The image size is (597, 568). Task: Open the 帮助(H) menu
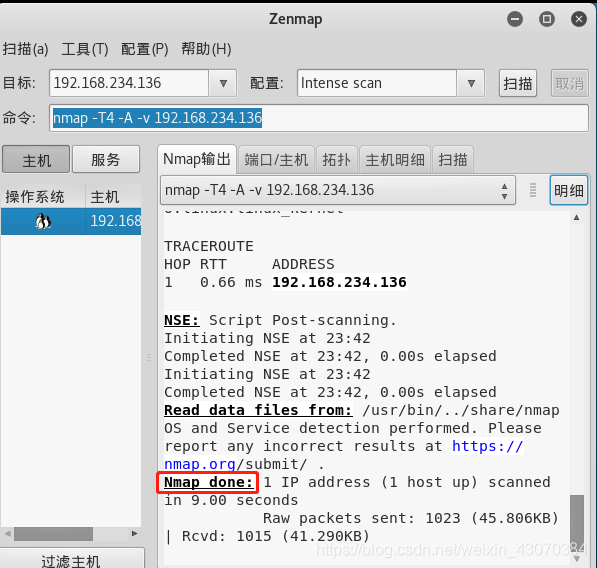pos(206,49)
